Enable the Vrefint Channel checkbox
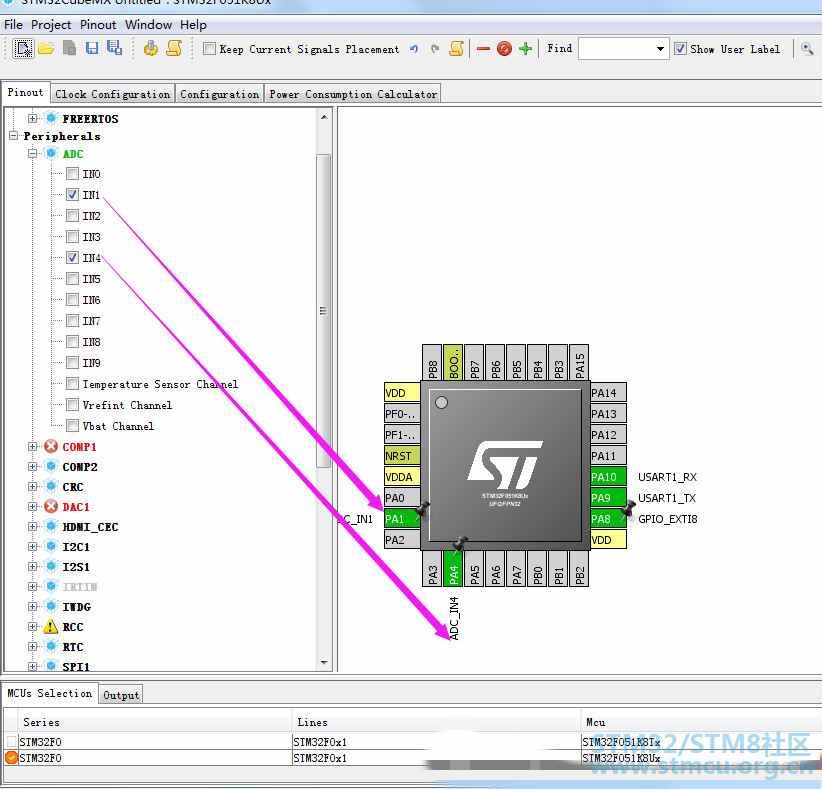The height and width of the screenshot is (789, 822). [72, 405]
